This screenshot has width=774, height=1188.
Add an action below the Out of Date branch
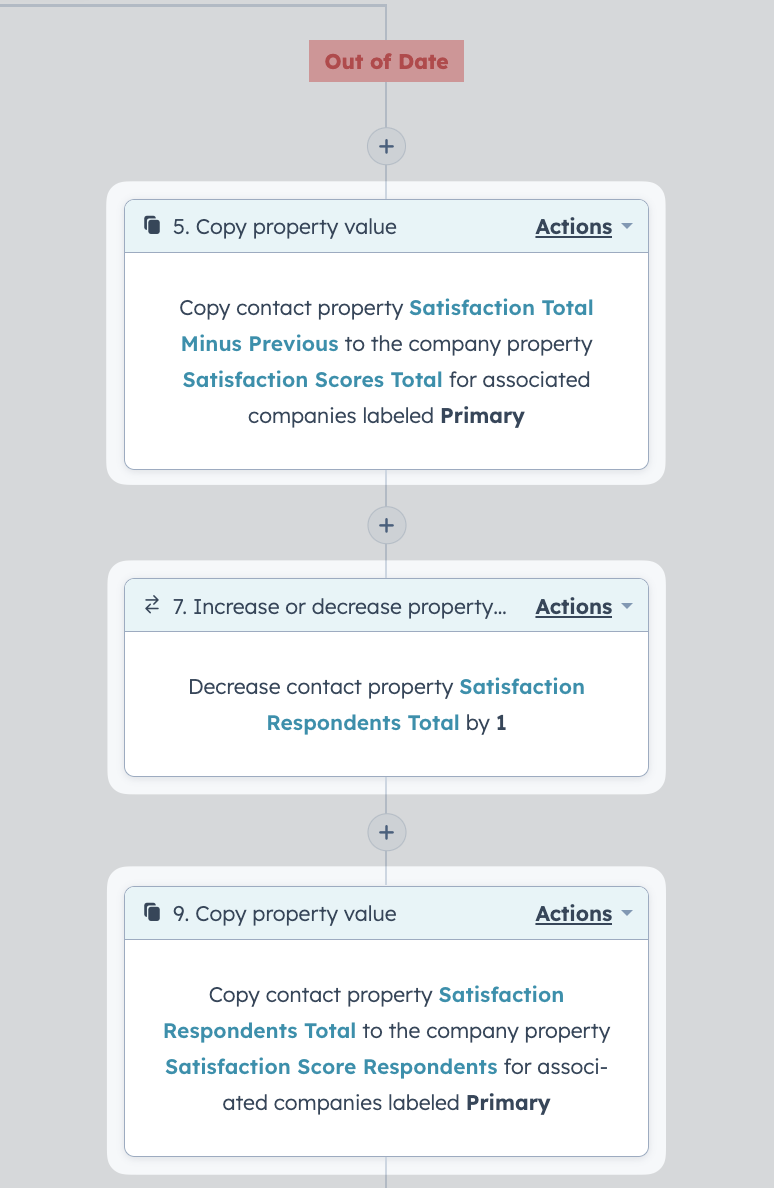(x=386, y=146)
